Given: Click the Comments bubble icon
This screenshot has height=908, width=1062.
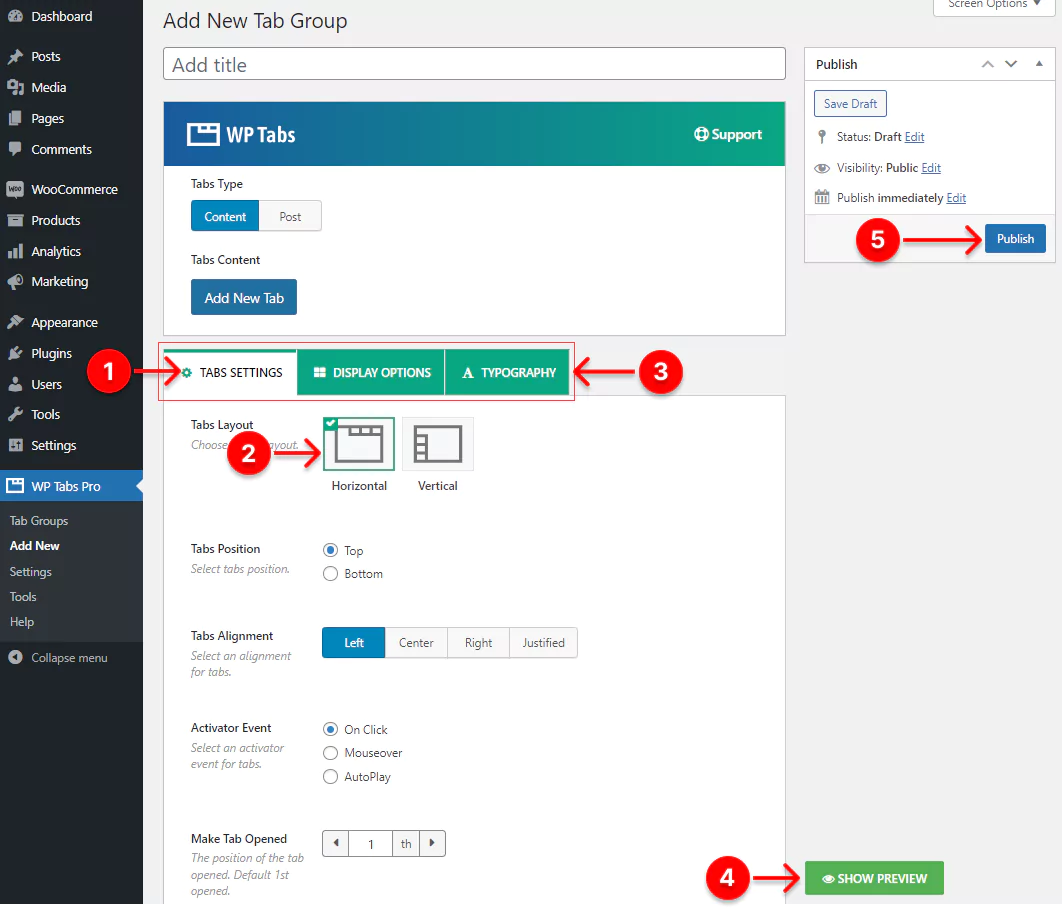Looking at the screenshot, I should click(x=15, y=149).
